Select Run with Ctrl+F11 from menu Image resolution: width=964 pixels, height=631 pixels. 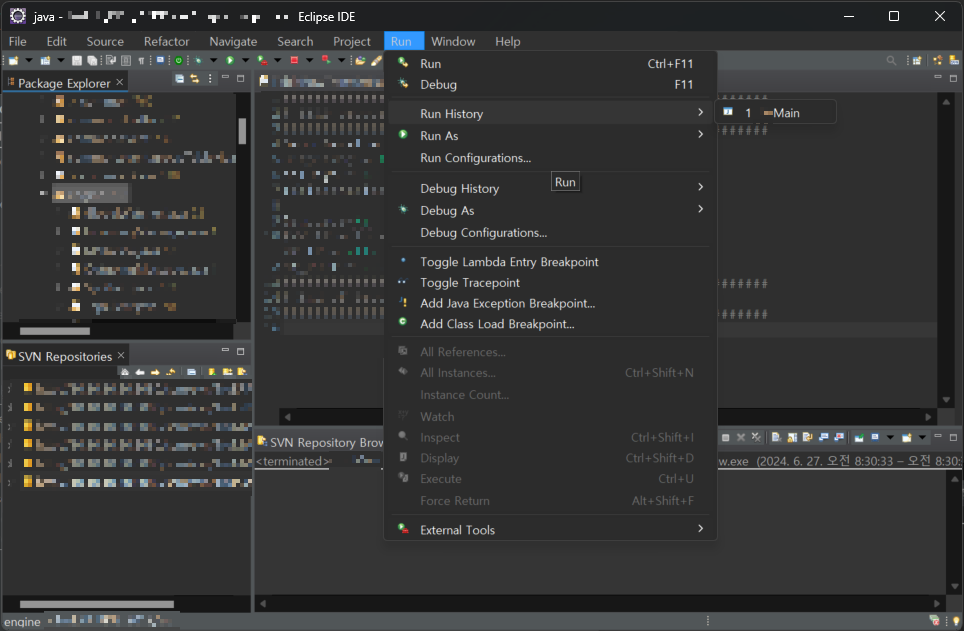(x=550, y=63)
